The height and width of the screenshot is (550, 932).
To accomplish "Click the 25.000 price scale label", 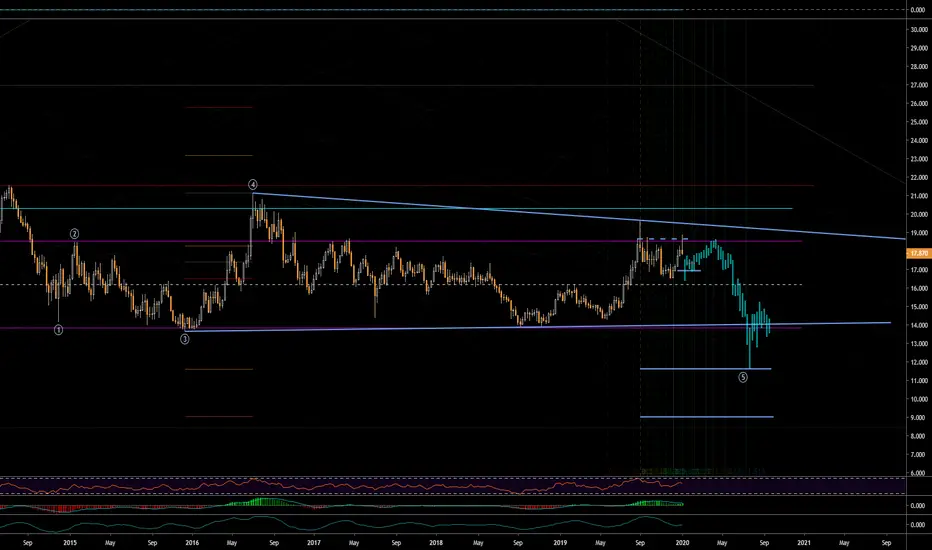I will click(919, 122).
